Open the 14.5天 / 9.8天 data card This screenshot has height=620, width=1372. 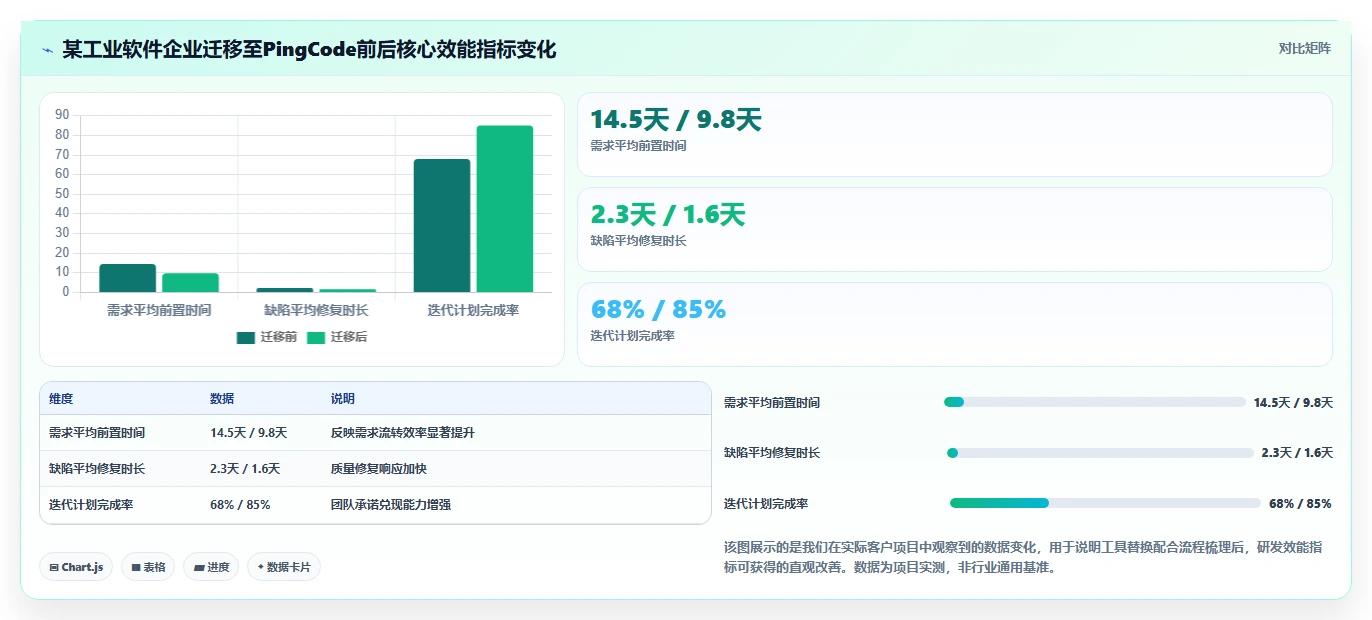pyautogui.click(x=955, y=135)
